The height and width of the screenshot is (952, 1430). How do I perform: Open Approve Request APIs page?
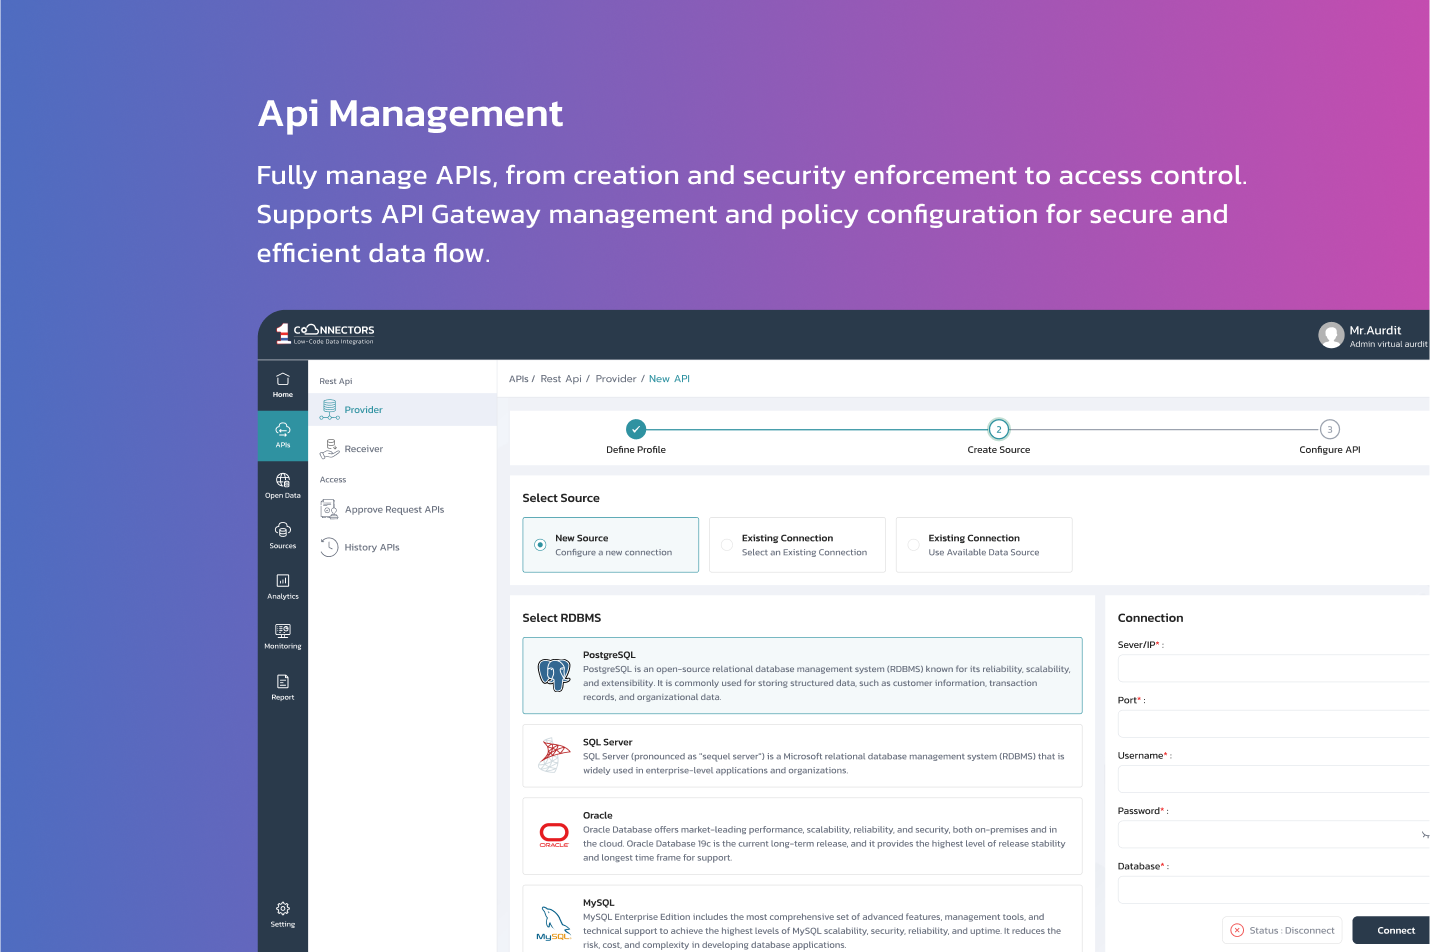click(394, 510)
